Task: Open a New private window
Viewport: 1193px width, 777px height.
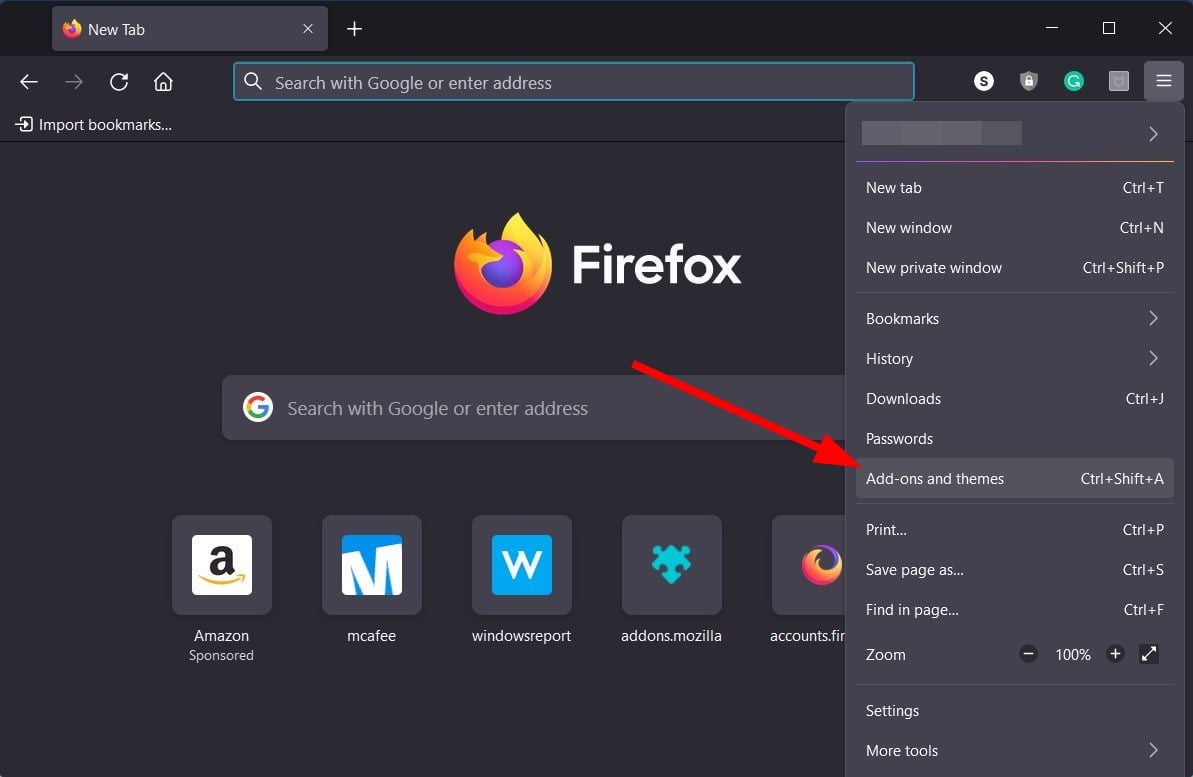Action: tap(1014, 267)
